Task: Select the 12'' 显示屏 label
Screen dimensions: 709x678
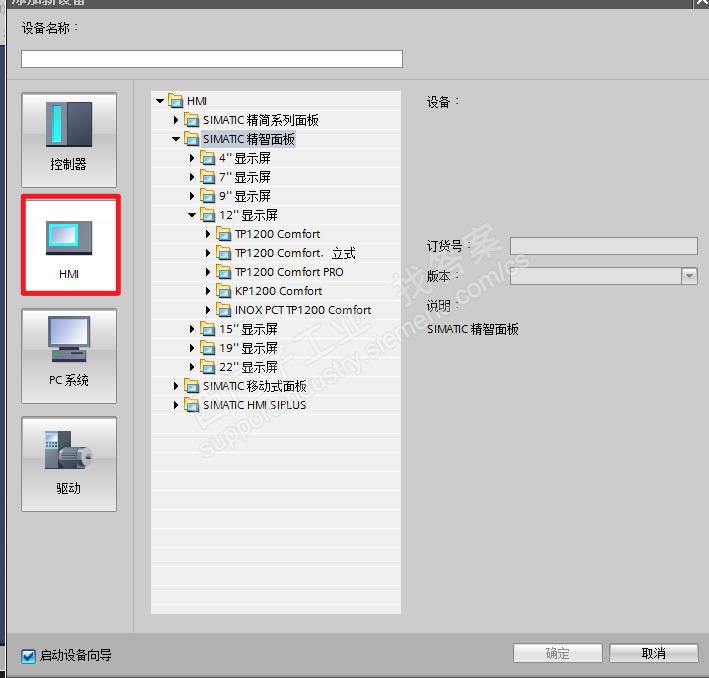Action: tap(248, 215)
